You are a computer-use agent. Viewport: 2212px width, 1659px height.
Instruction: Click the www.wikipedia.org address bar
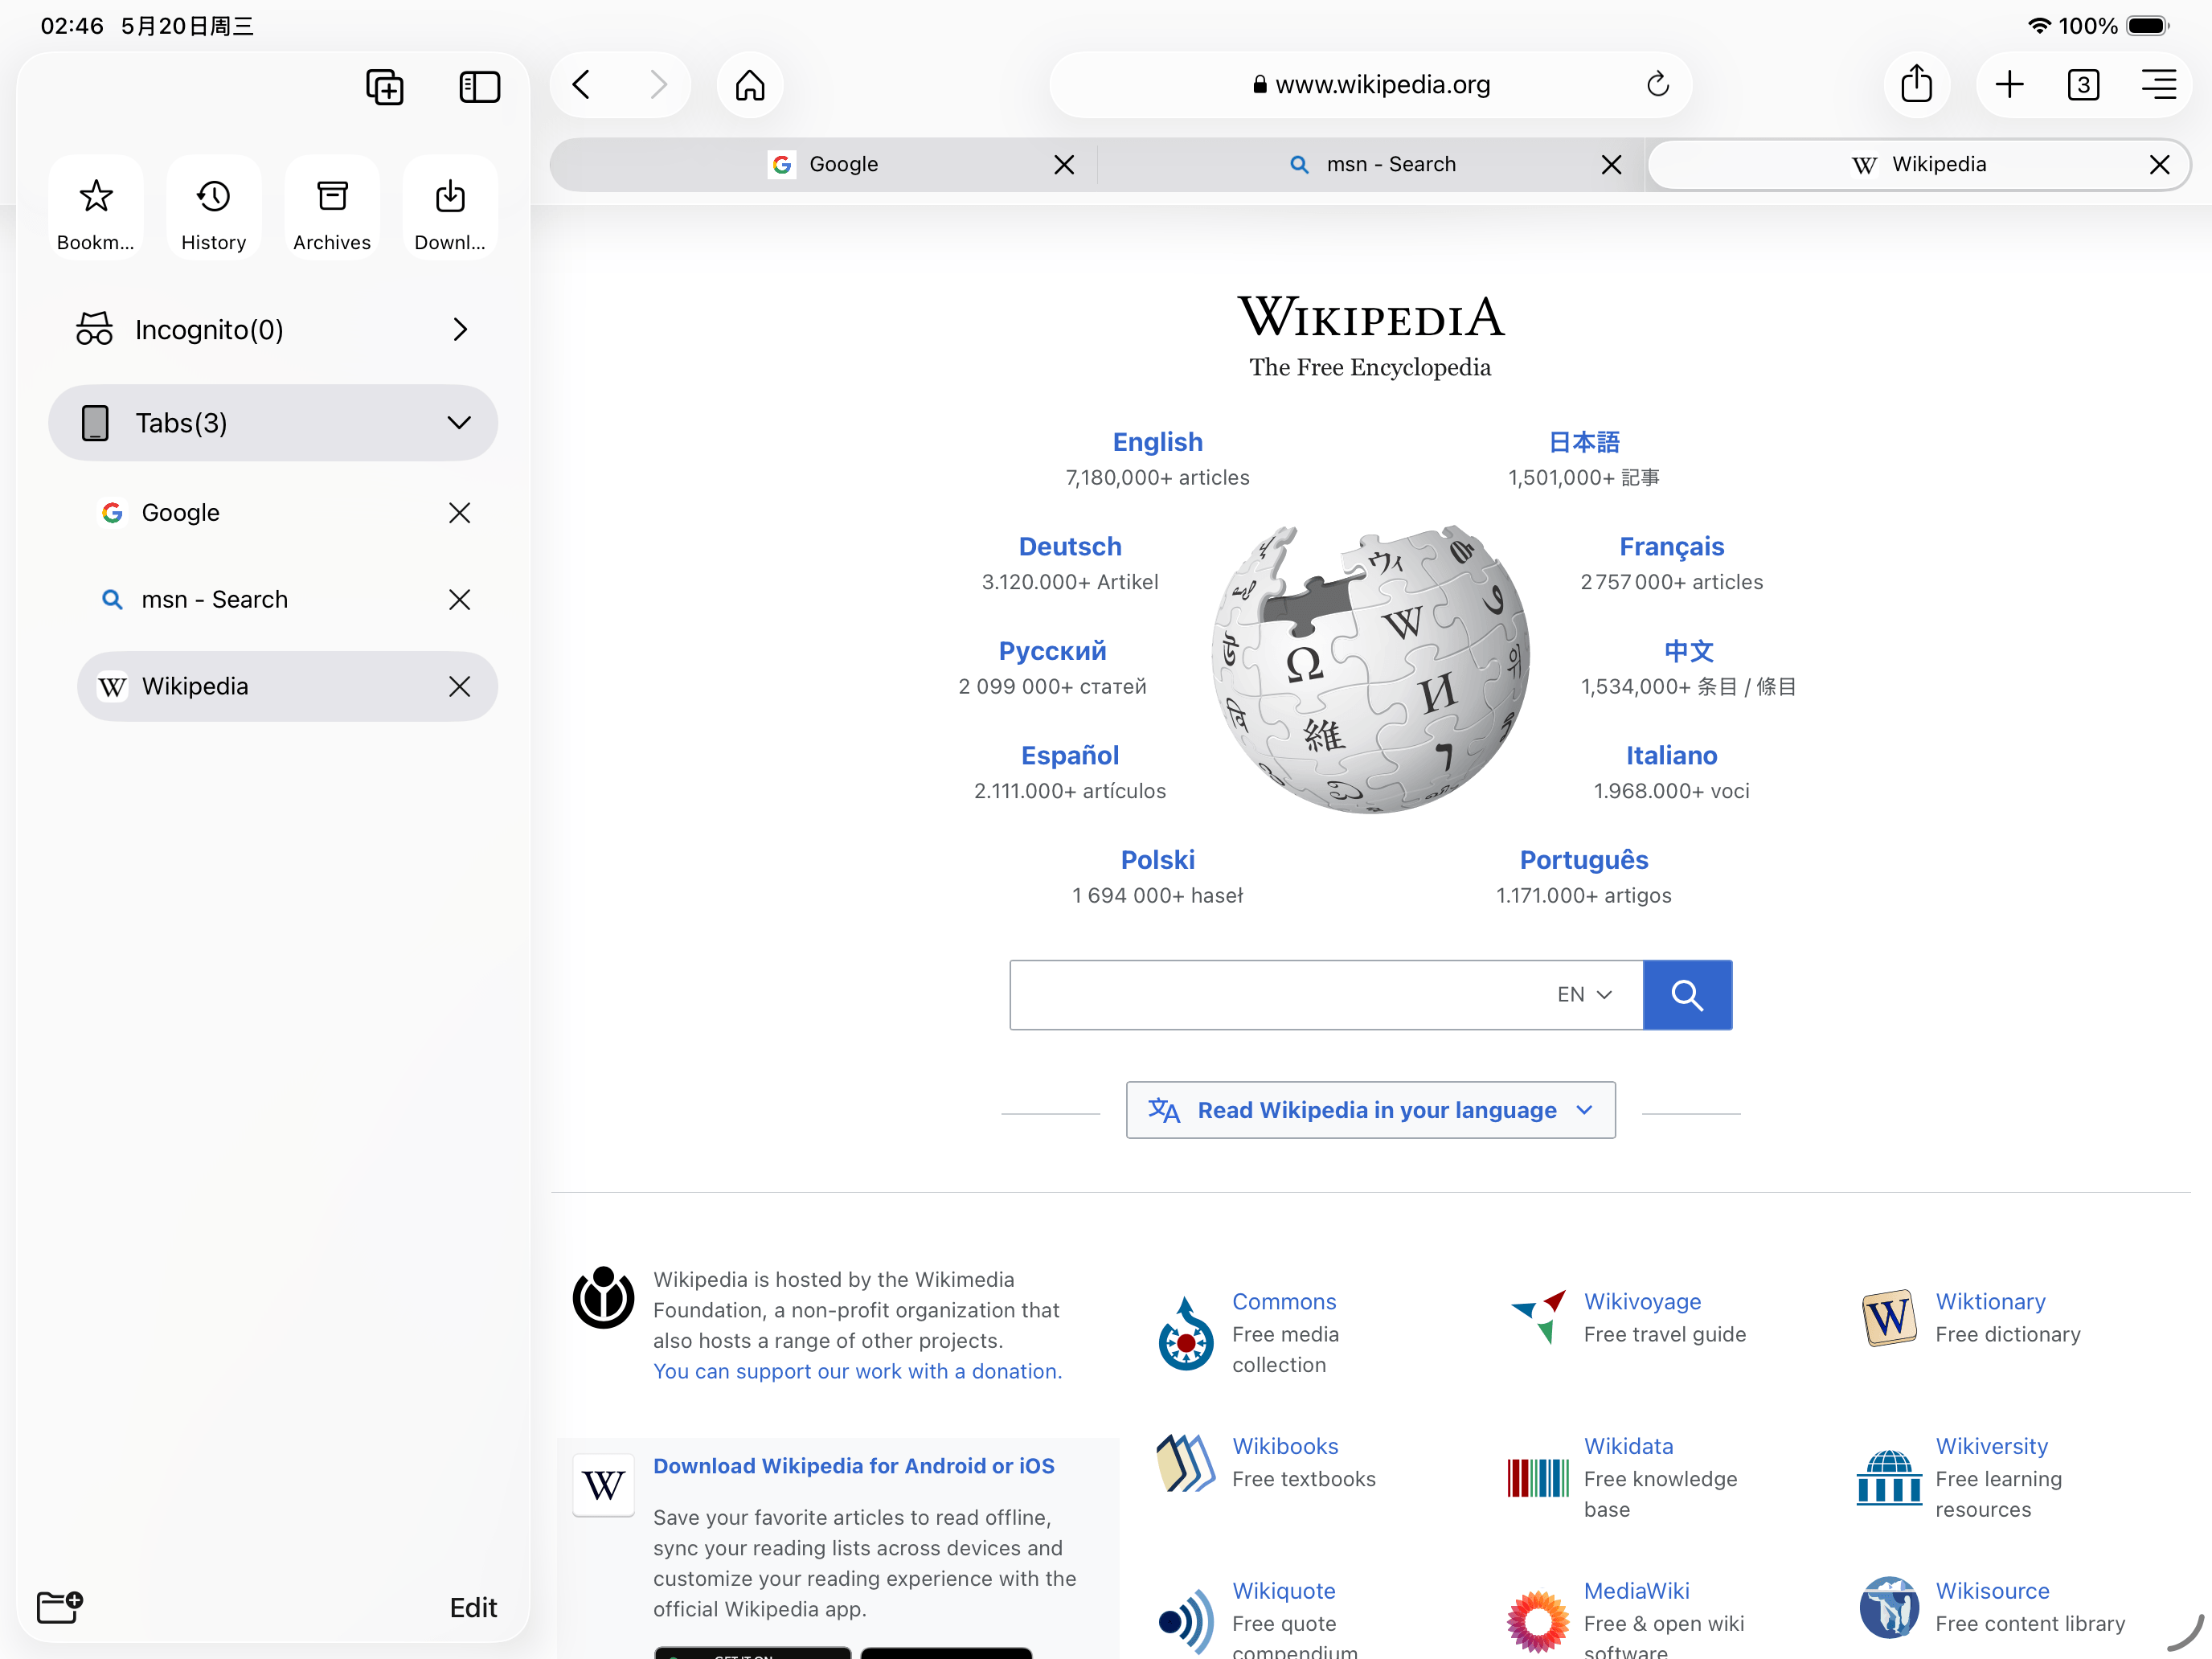tap(1371, 85)
